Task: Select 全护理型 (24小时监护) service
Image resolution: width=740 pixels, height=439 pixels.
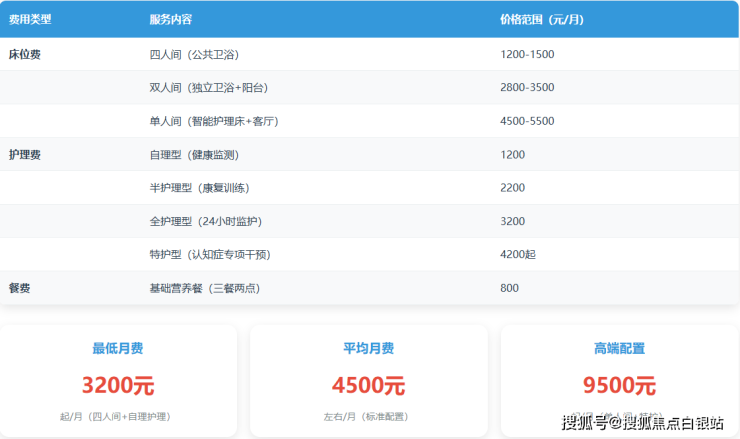Action: pyautogui.click(x=205, y=221)
